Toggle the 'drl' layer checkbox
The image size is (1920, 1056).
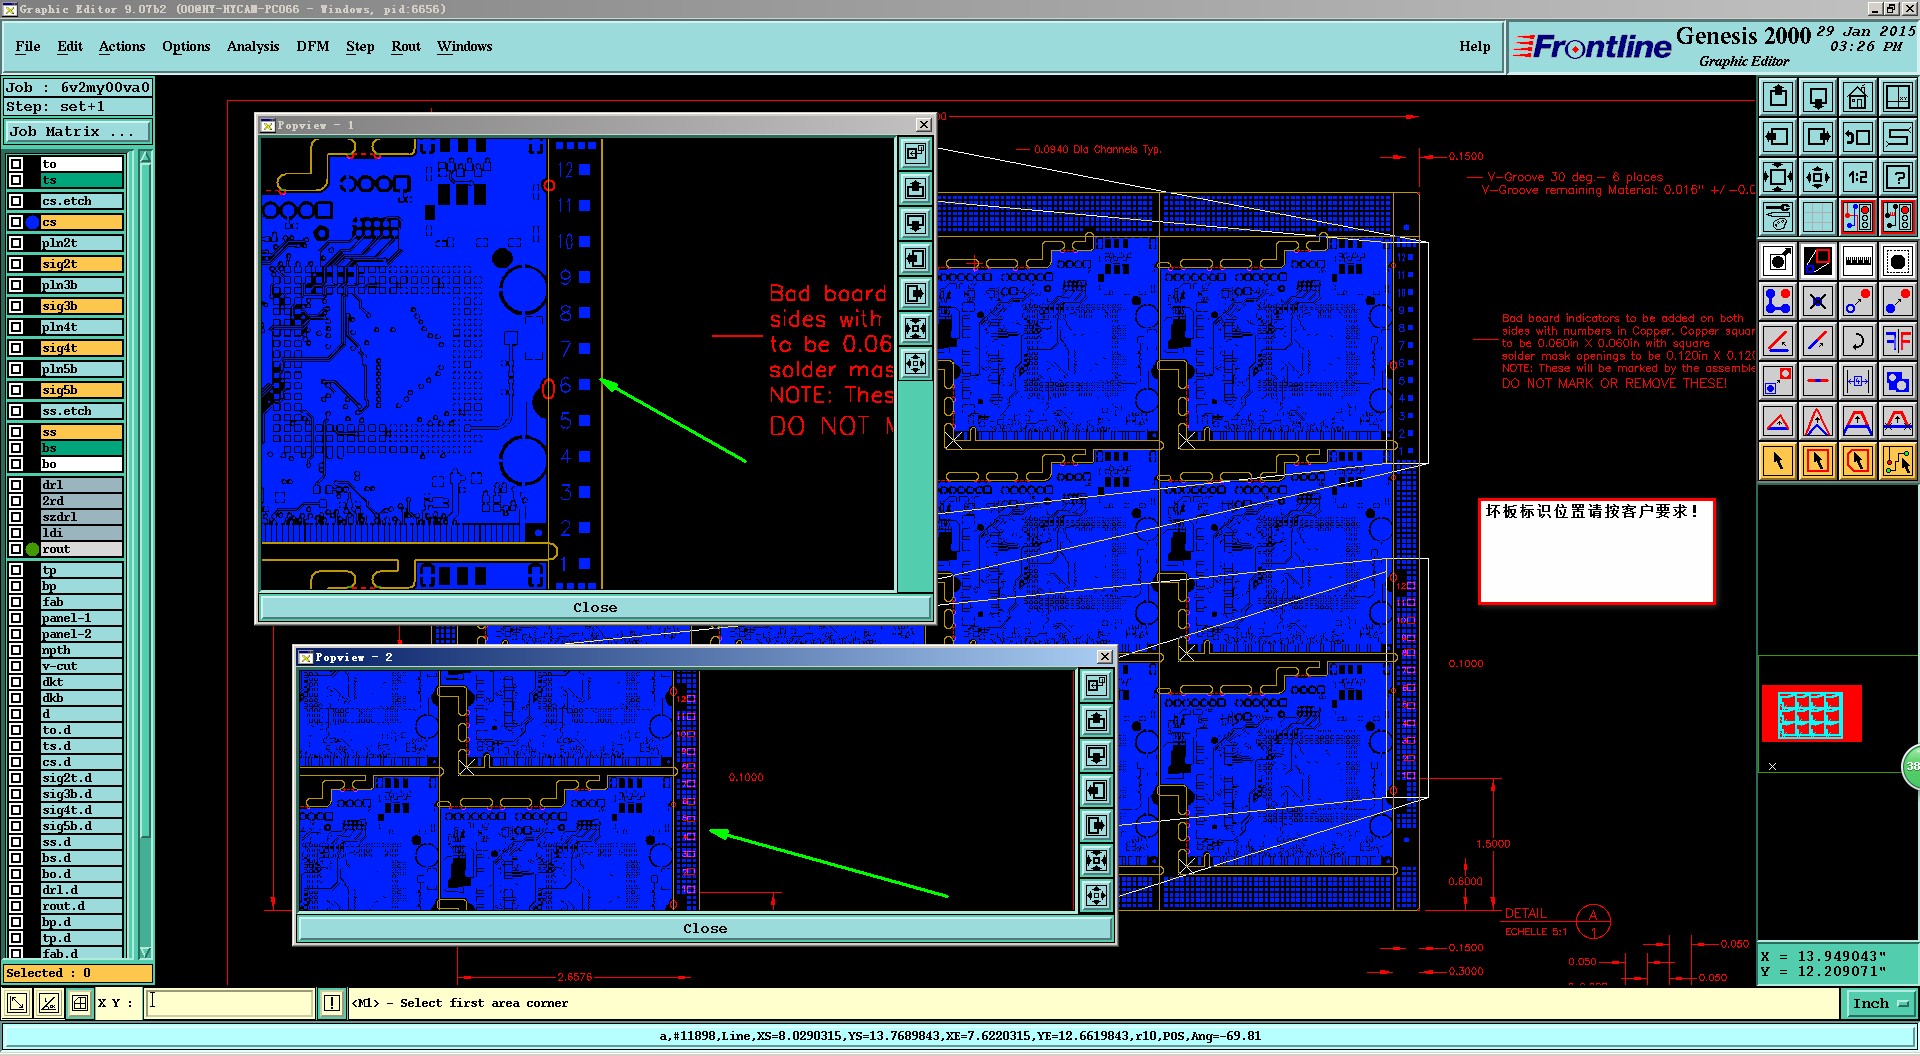coord(16,485)
